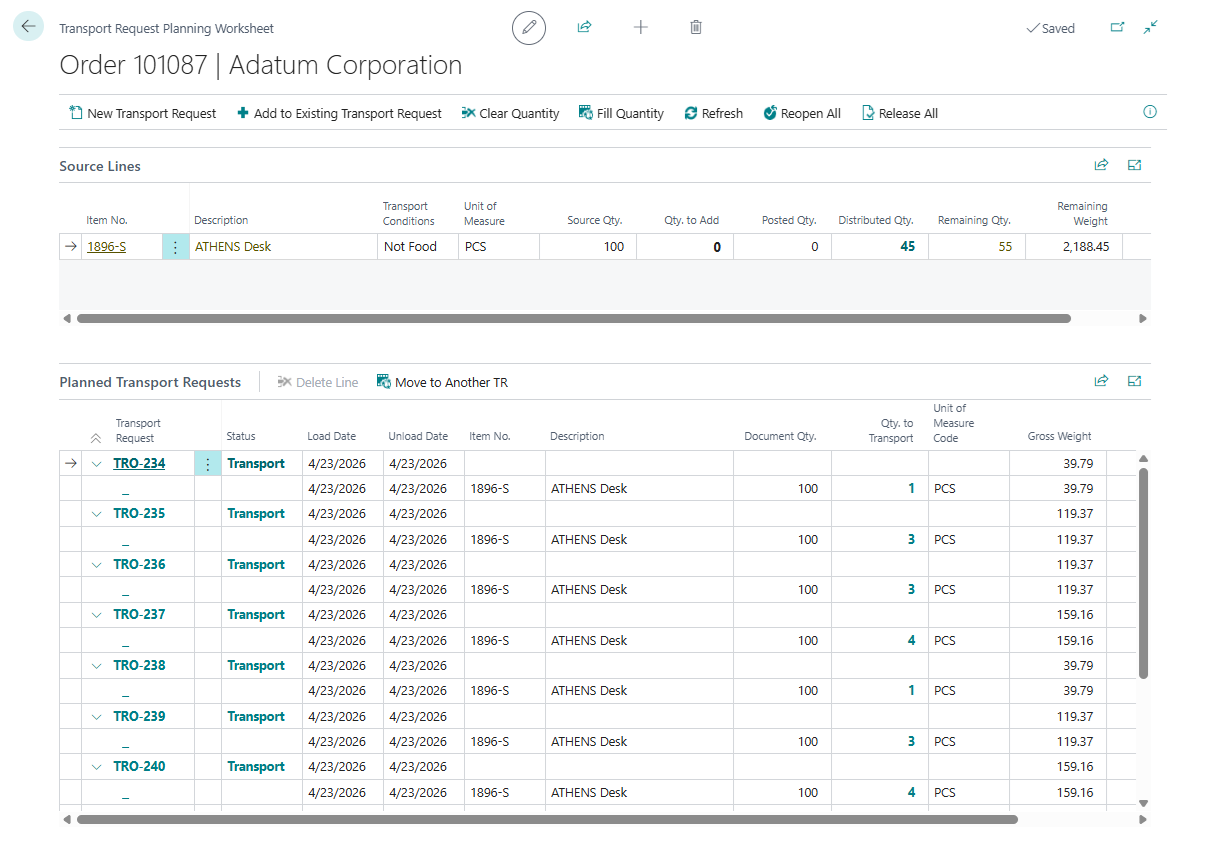Open TRO-237 transport request link
This screenshot has width=1225, height=845.
click(x=139, y=615)
